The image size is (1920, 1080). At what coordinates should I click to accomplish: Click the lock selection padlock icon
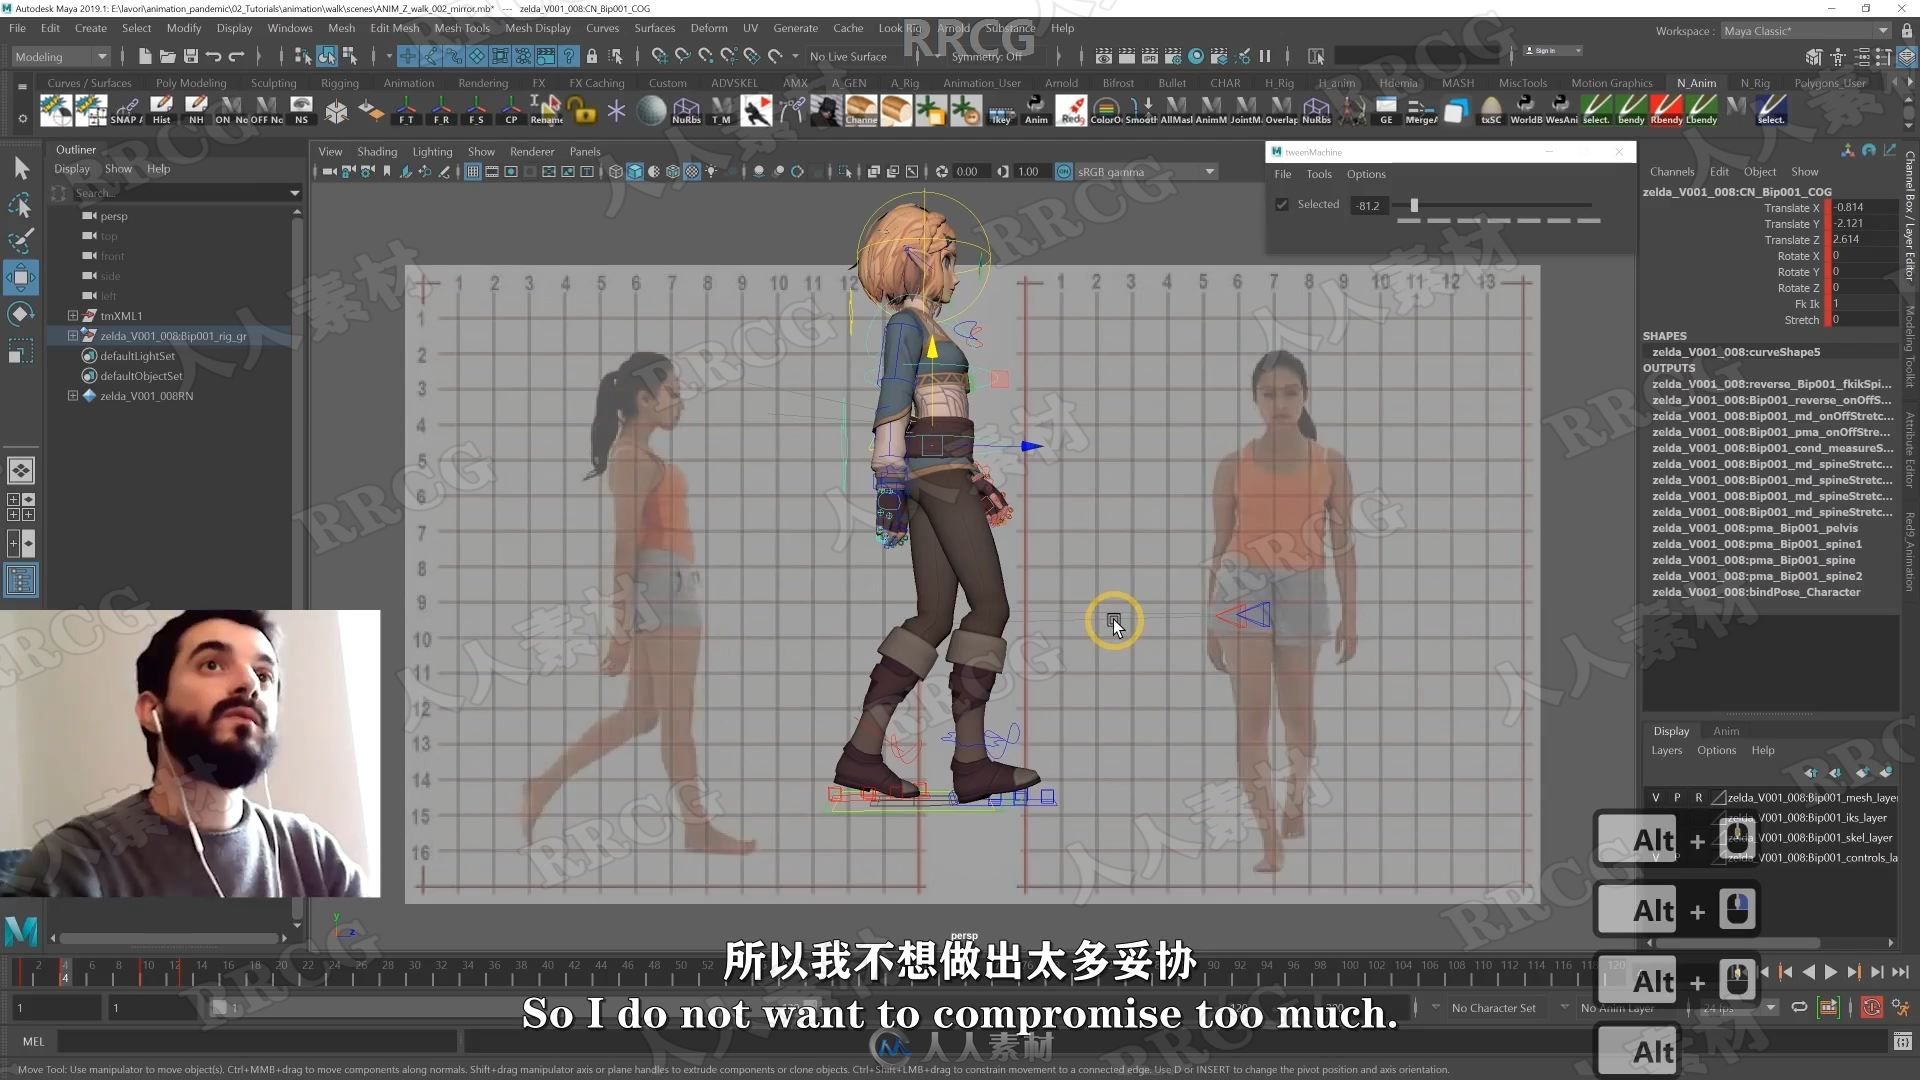(x=592, y=56)
